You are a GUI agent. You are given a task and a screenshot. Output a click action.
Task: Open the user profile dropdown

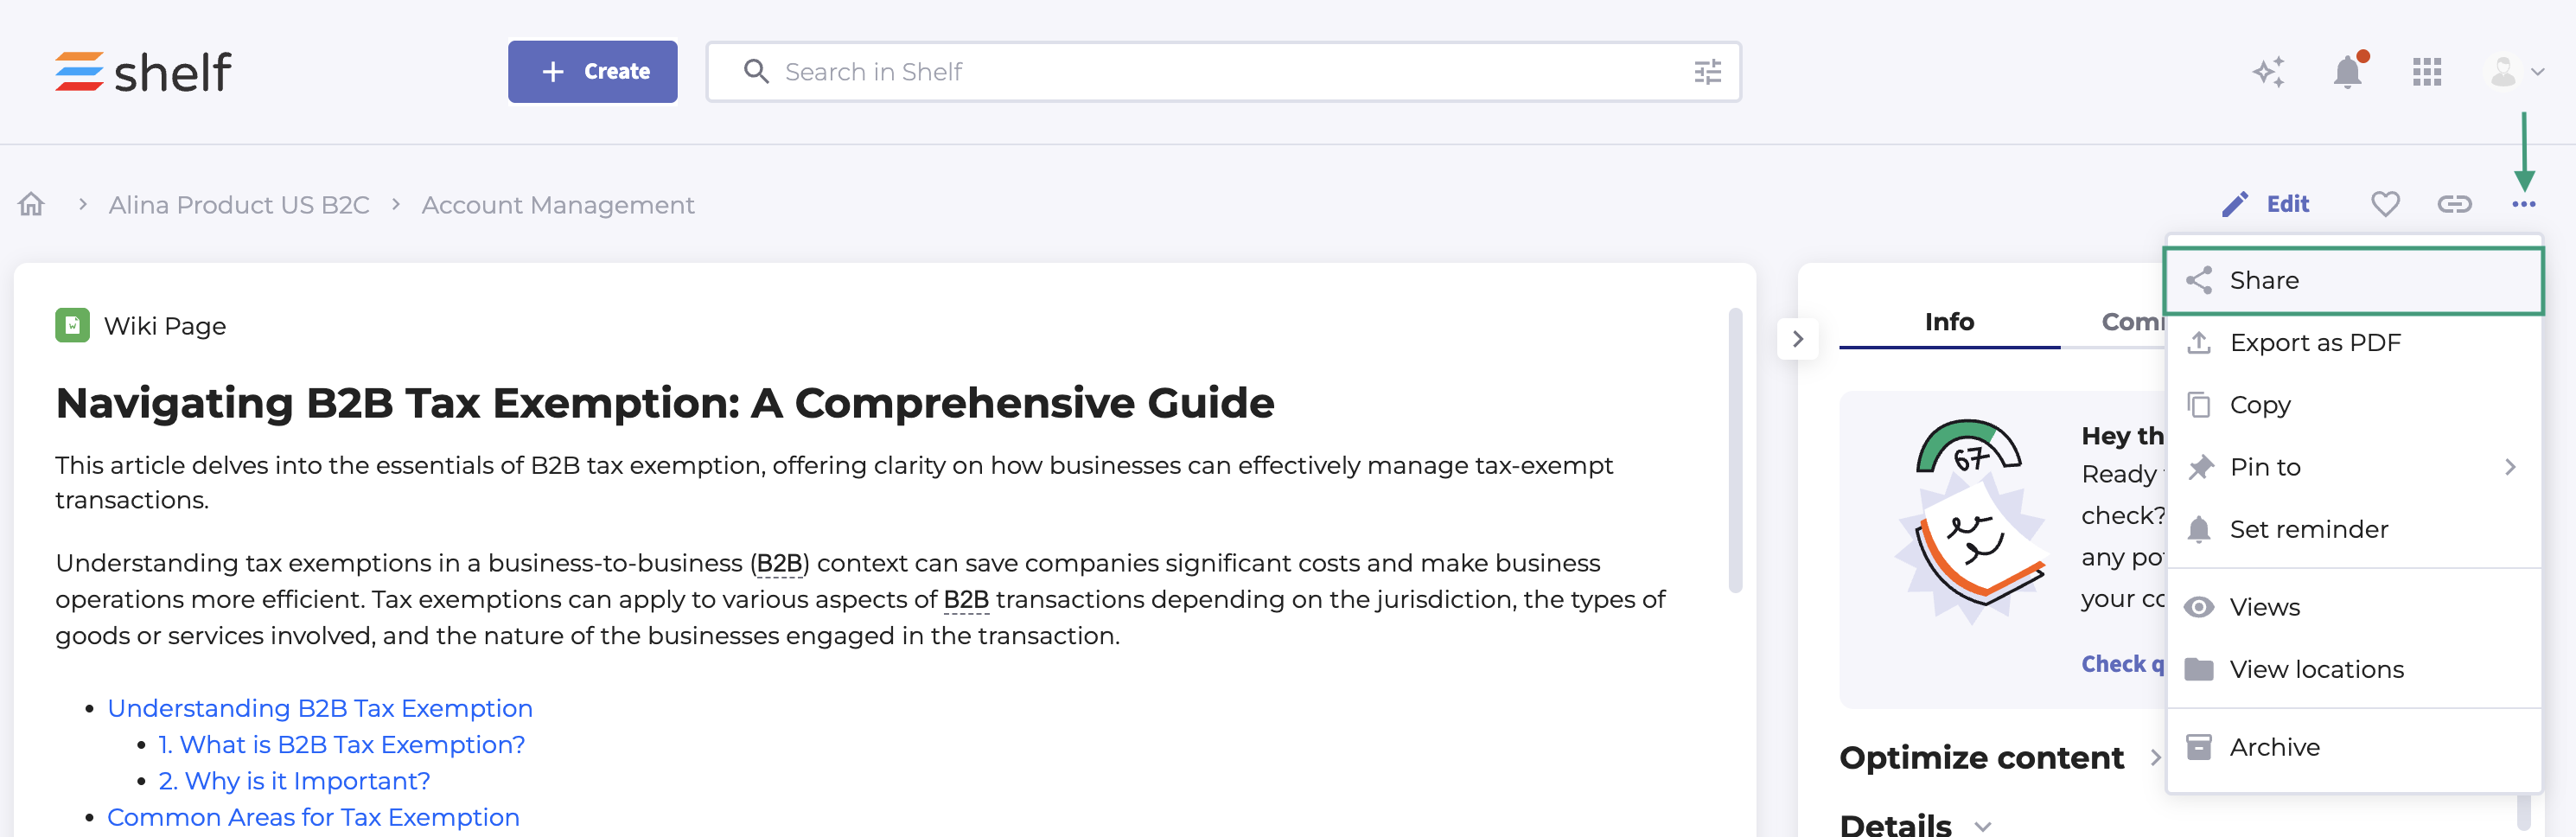[x=2515, y=72]
